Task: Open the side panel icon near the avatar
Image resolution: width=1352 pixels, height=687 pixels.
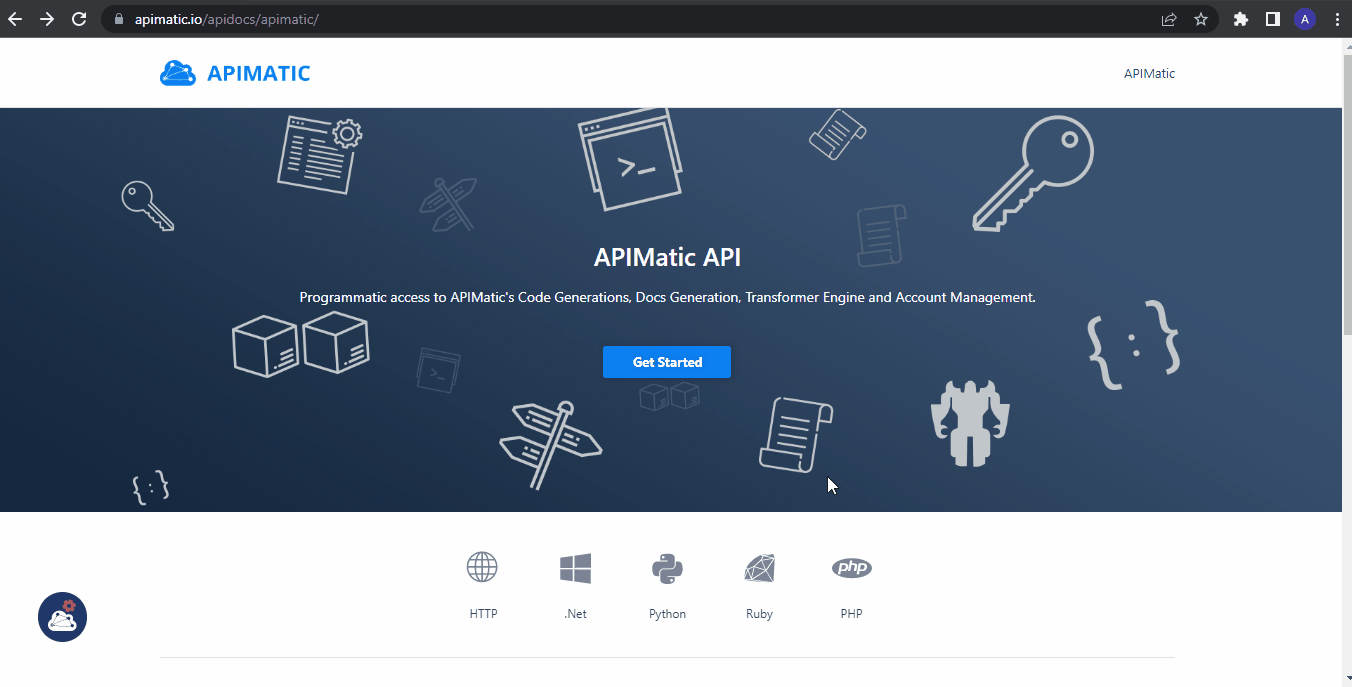Action: 1272,18
